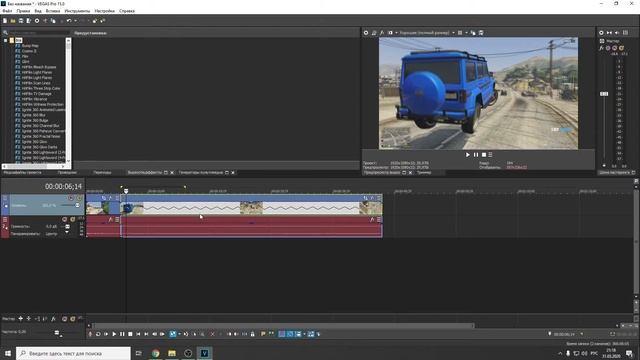Click the blue jeep preview frame

click(x=478, y=93)
